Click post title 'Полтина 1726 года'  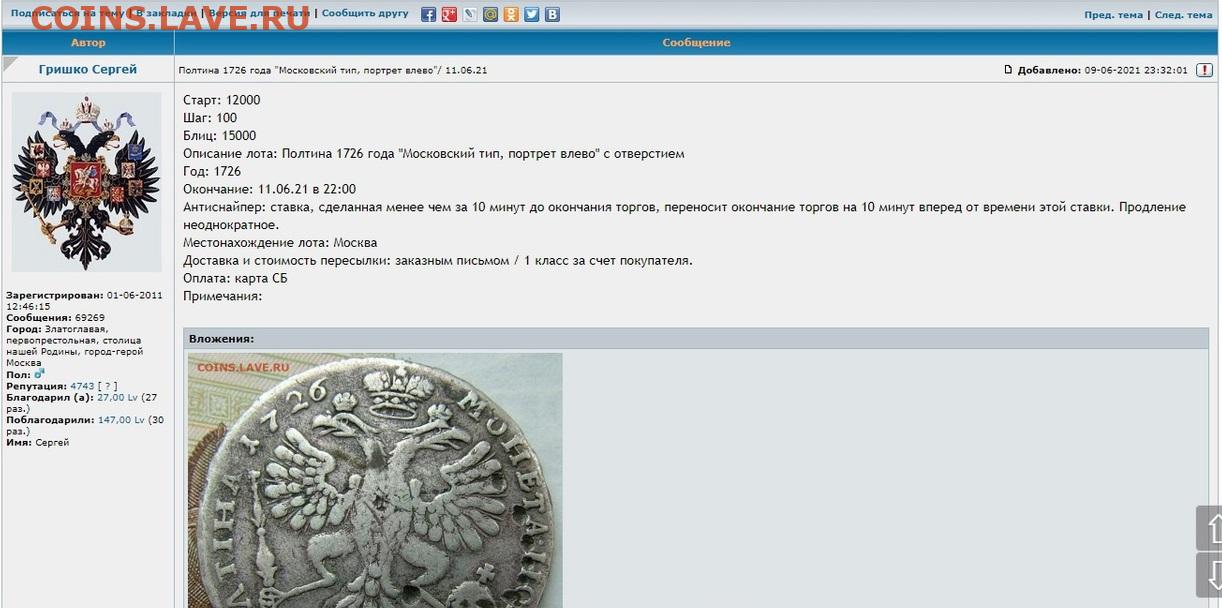click(x=332, y=70)
